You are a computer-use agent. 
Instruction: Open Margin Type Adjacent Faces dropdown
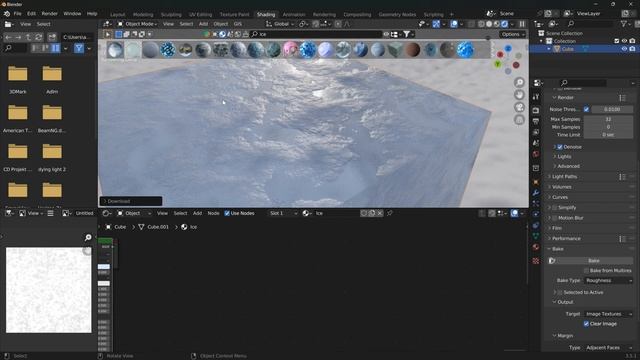pyautogui.click(x=608, y=348)
